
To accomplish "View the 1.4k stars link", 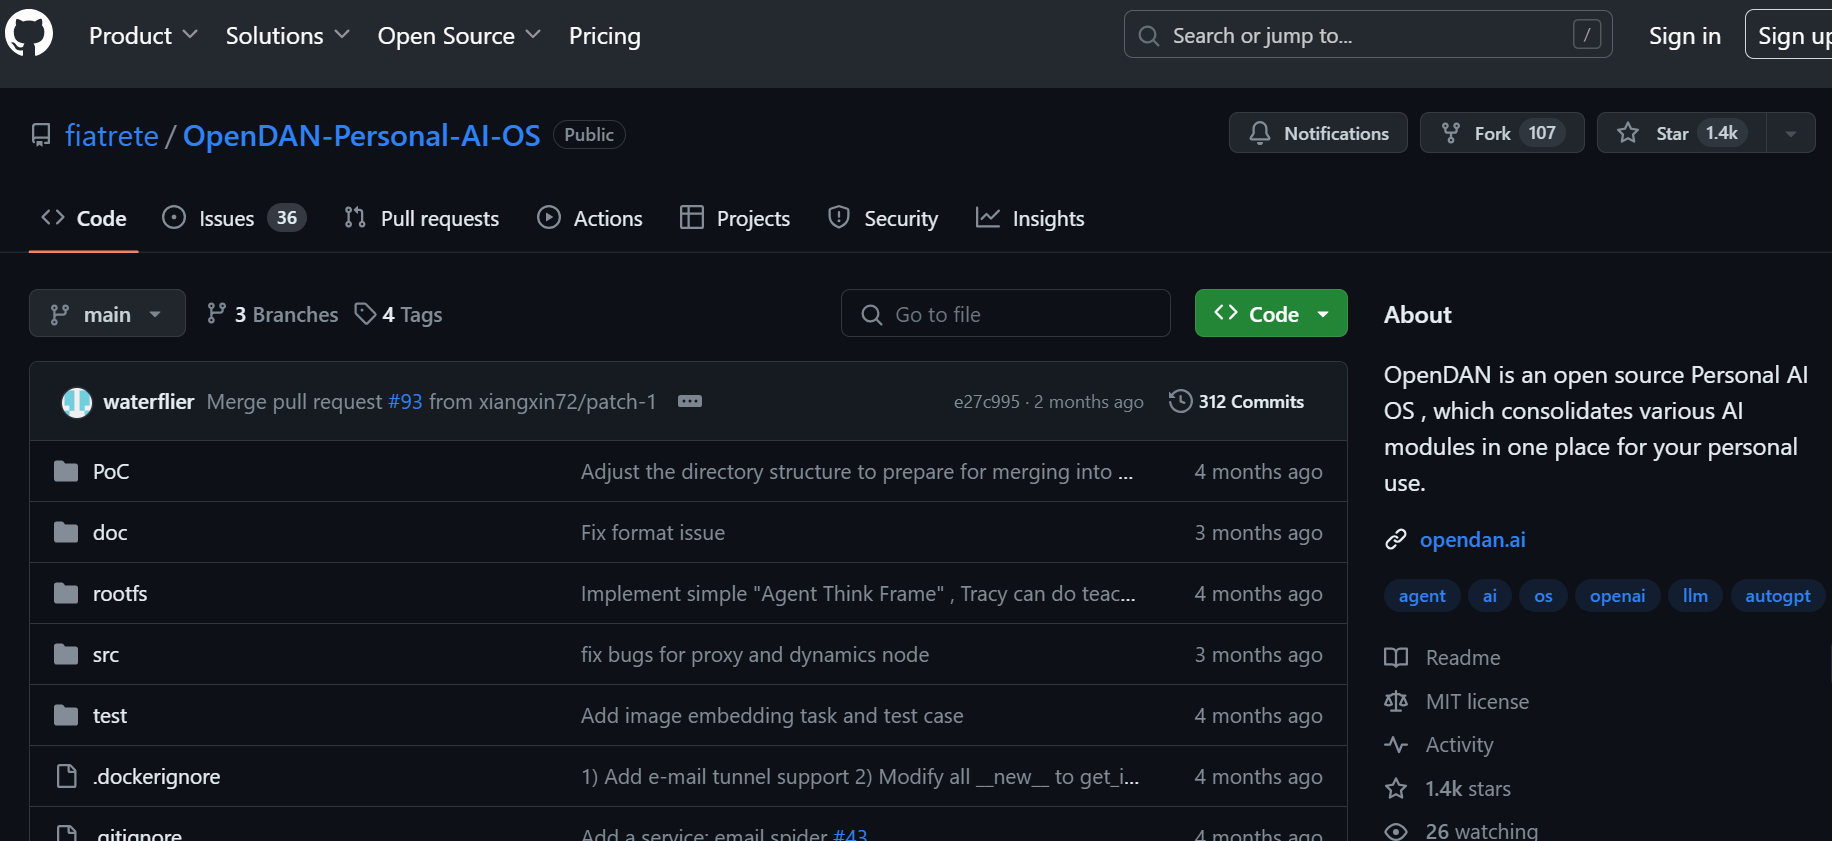I will point(1447,789).
